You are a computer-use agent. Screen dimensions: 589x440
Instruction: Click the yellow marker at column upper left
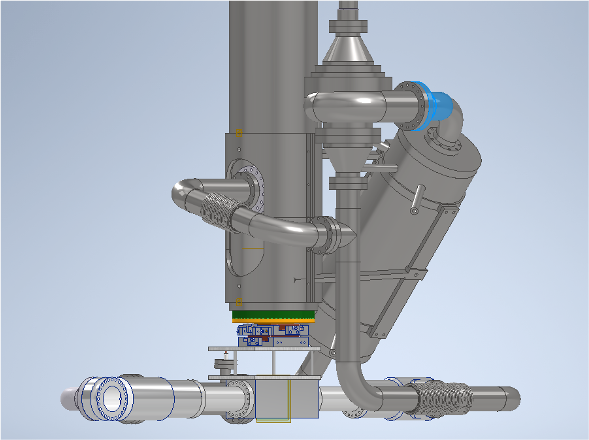239,133
